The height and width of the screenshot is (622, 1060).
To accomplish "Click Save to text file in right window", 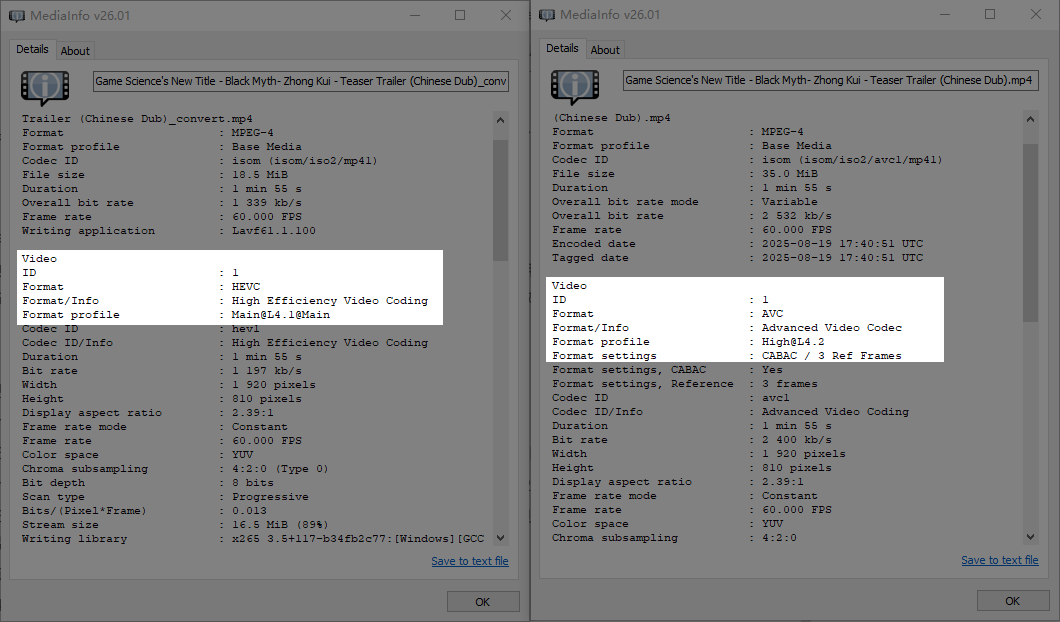I will (1000, 560).
